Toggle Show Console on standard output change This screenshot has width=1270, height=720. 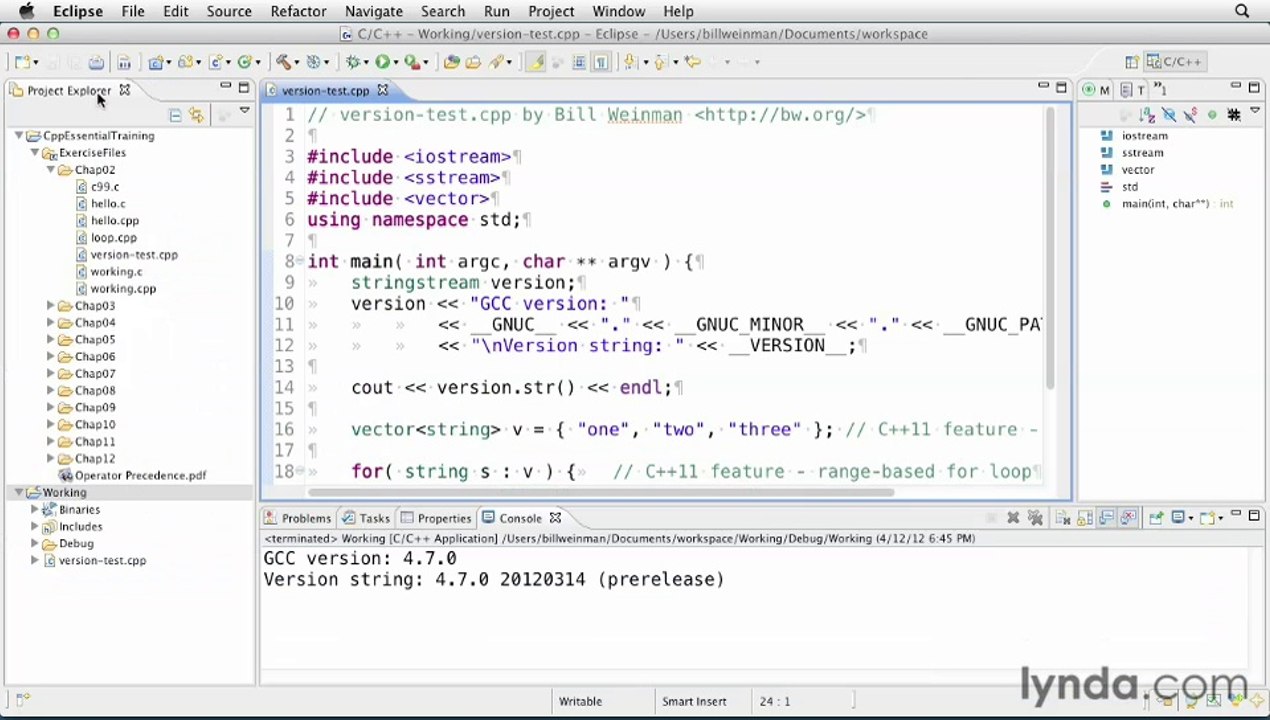pyautogui.click(x=1107, y=518)
